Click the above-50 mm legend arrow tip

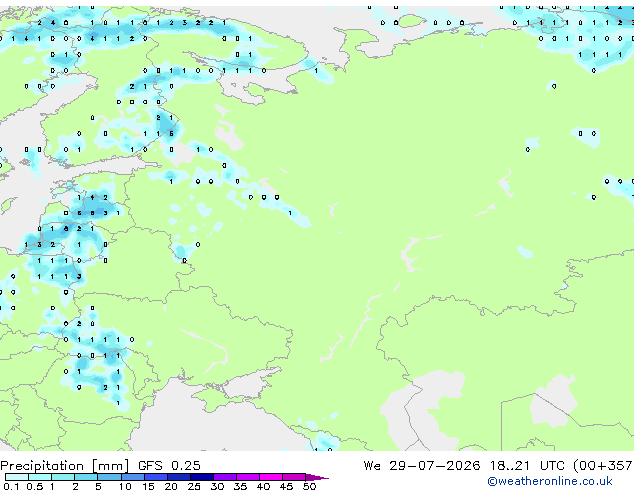click(x=317, y=477)
